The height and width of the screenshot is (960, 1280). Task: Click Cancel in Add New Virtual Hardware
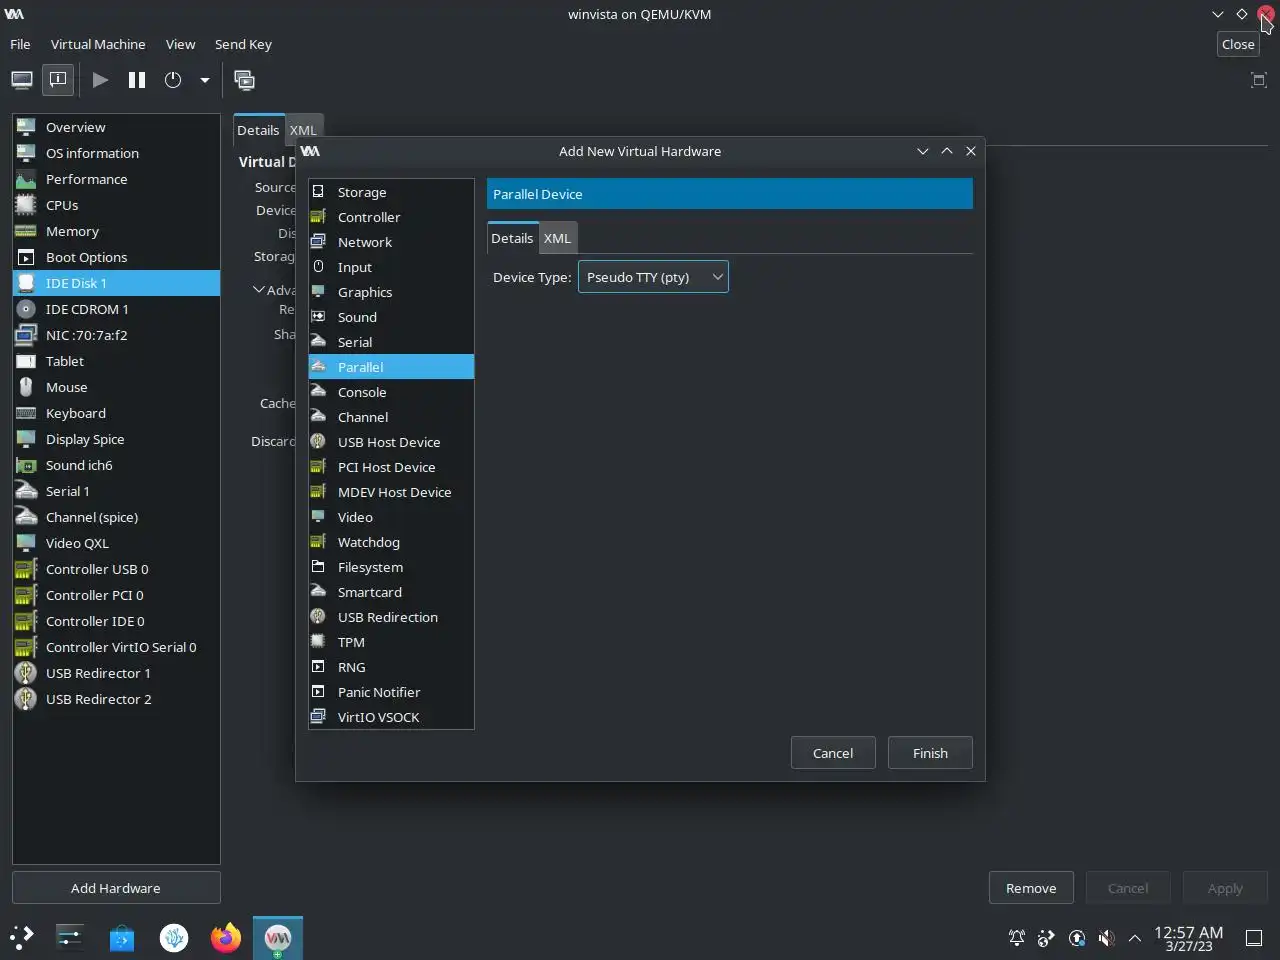click(833, 753)
